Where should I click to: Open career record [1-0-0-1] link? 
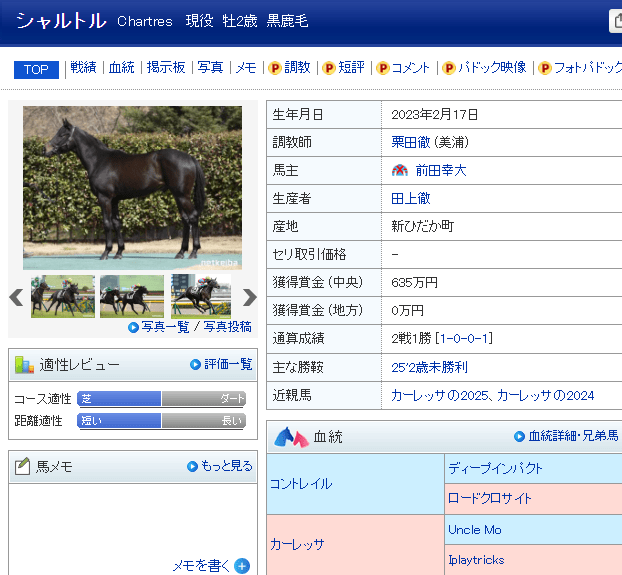click(463, 338)
